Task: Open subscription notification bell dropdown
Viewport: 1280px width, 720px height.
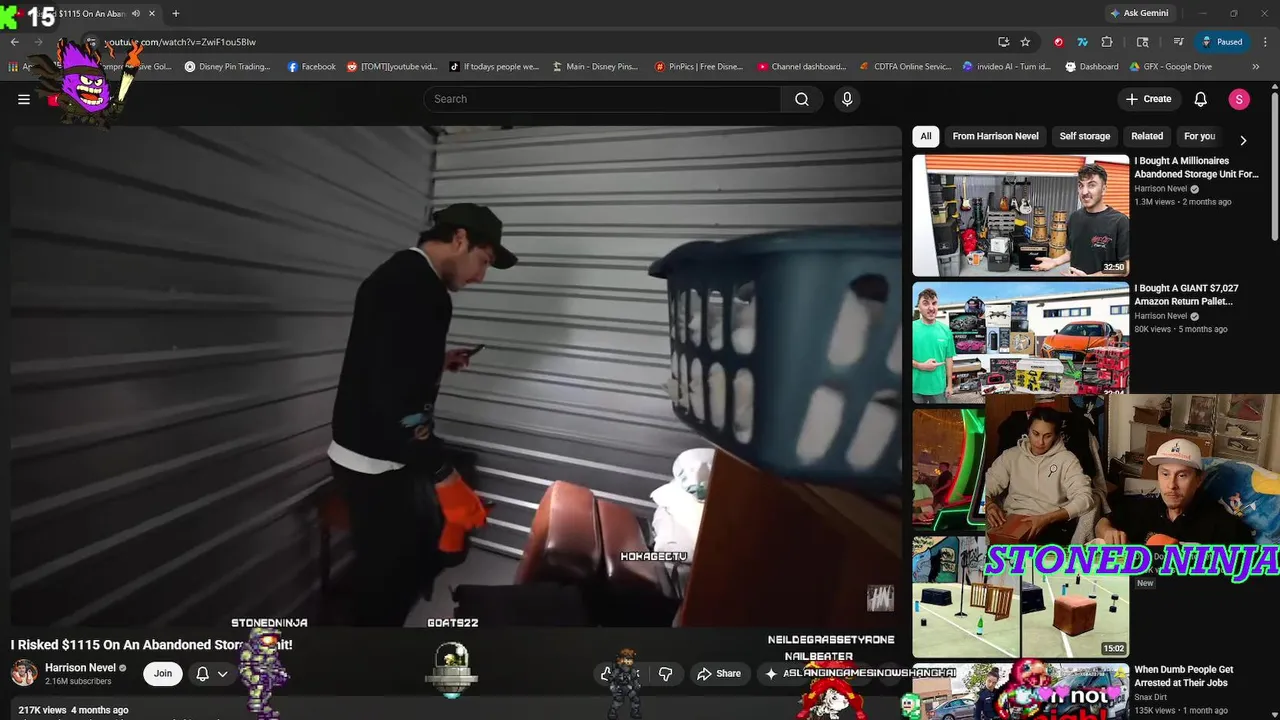Action: pyautogui.click(x=211, y=673)
